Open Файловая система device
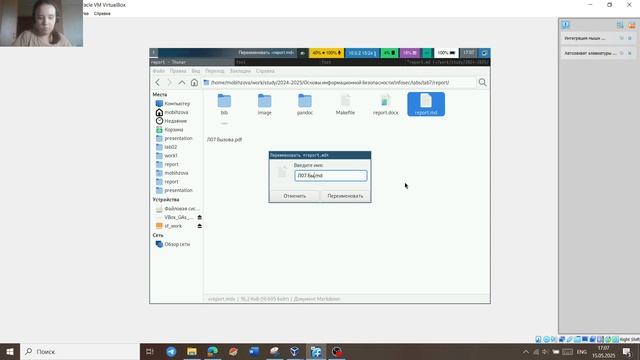The width and height of the screenshot is (640, 360). coord(177,209)
